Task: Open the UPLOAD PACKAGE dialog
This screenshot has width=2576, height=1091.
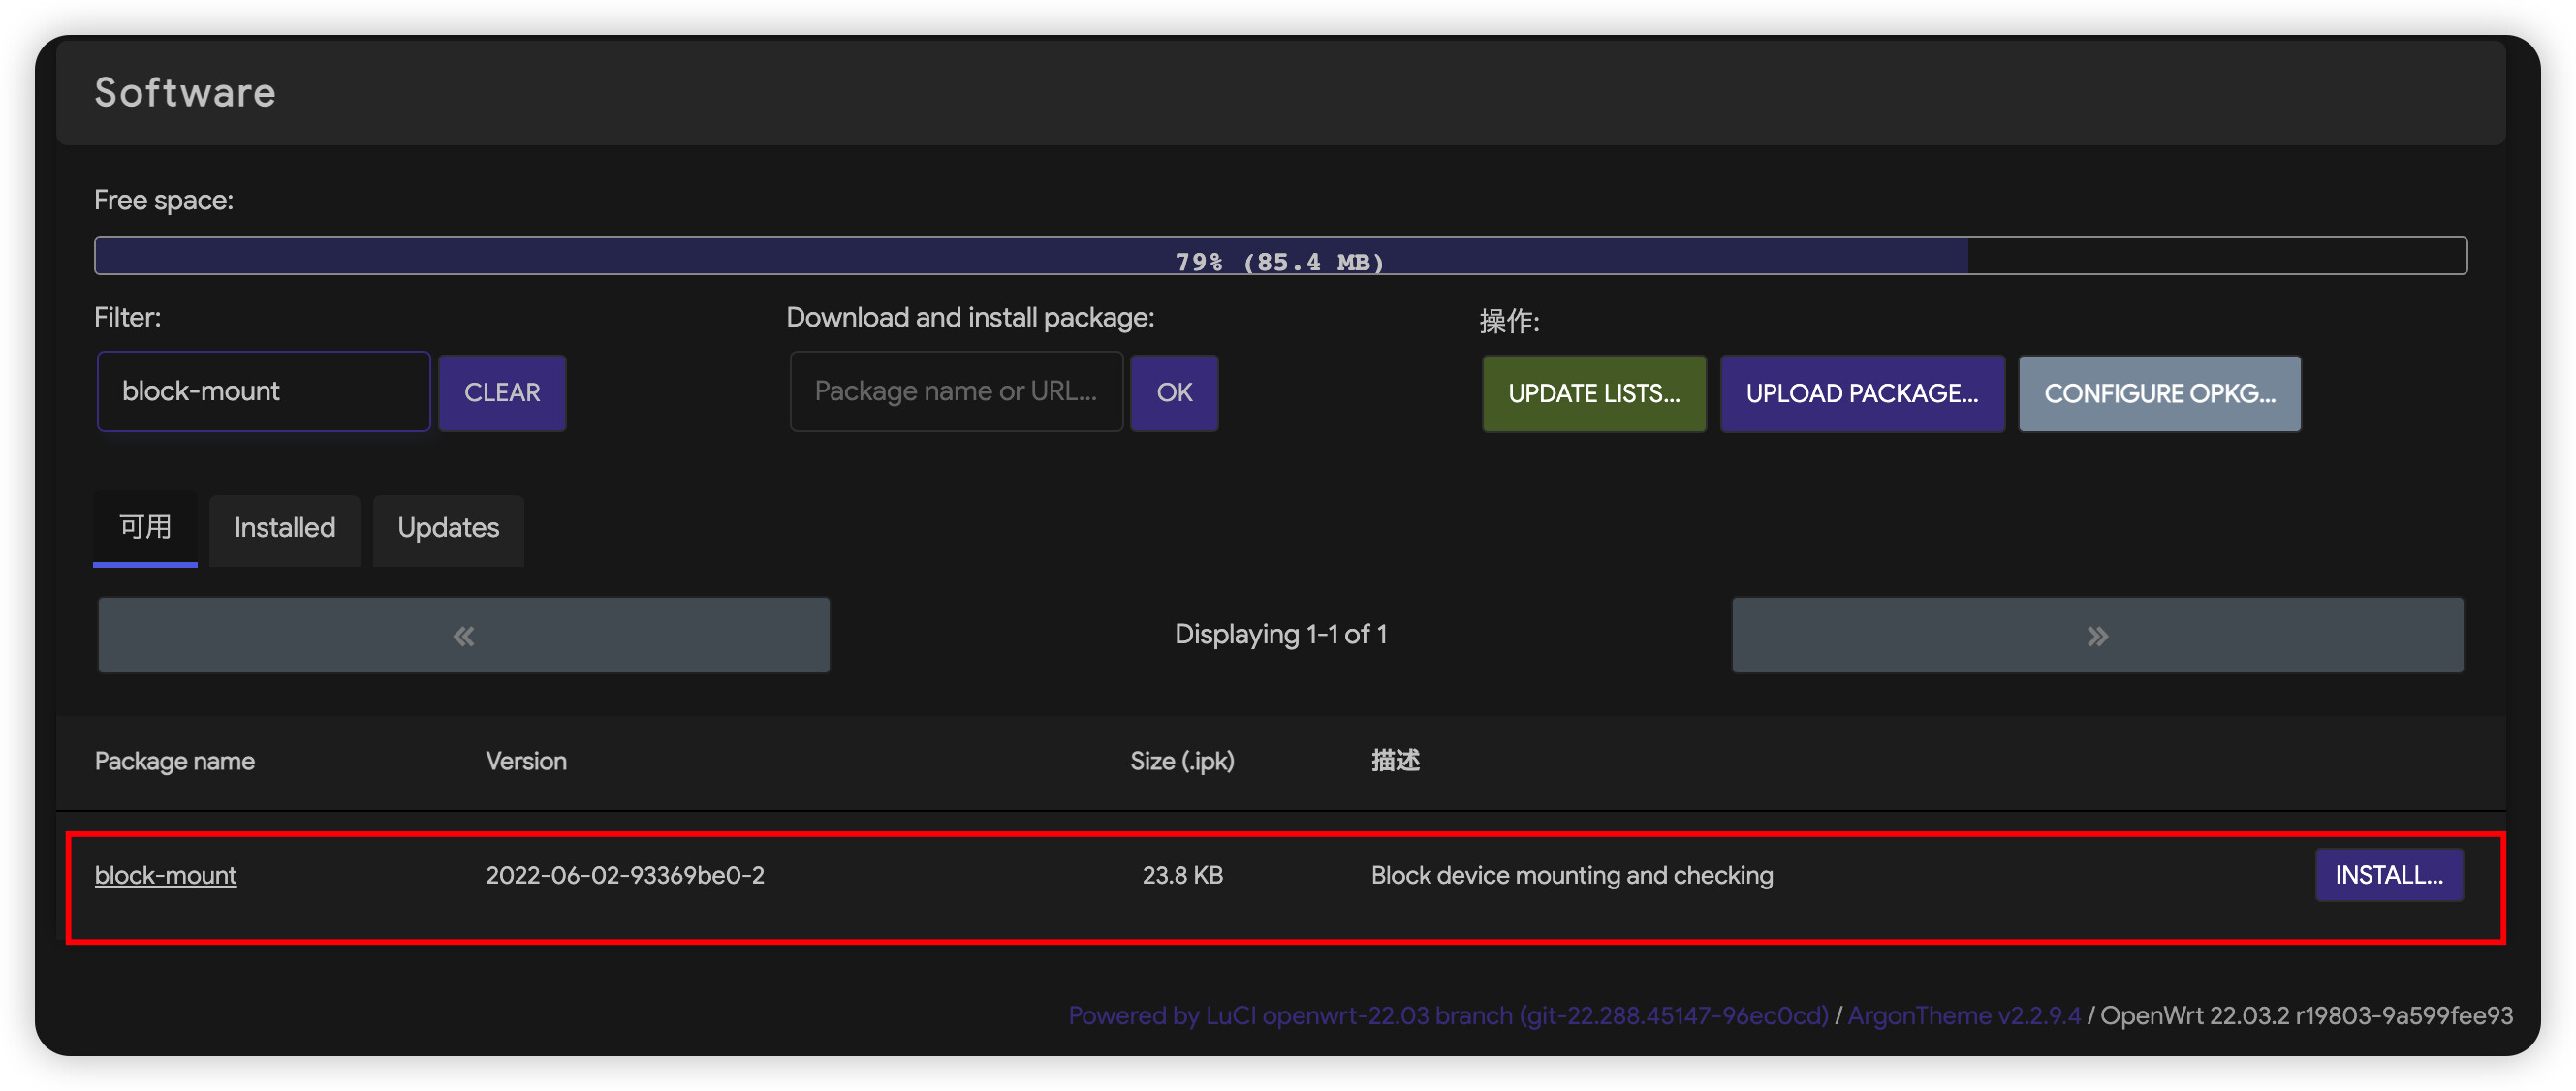Action: 1861,393
